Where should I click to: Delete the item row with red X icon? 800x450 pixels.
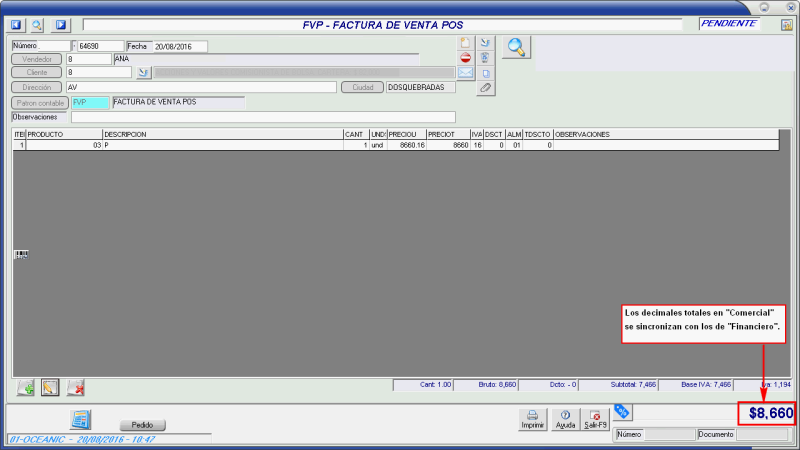pos(76,387)
